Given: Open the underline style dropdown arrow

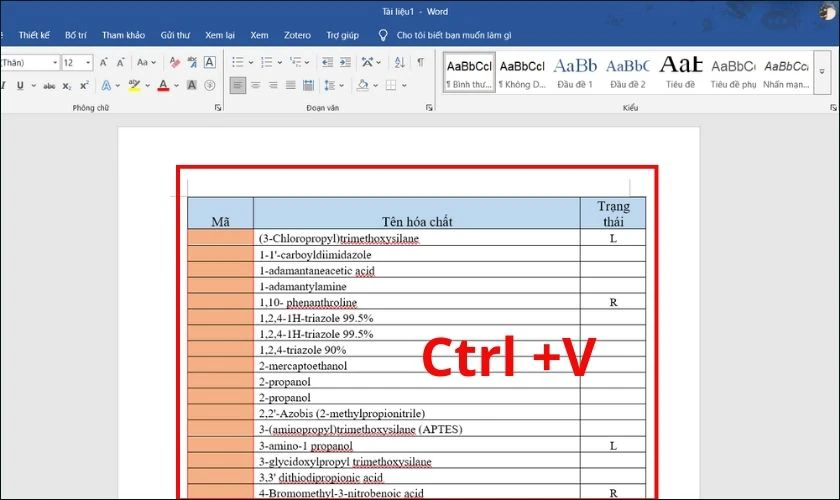Looking at the screenshot, I should pos(34,86).
